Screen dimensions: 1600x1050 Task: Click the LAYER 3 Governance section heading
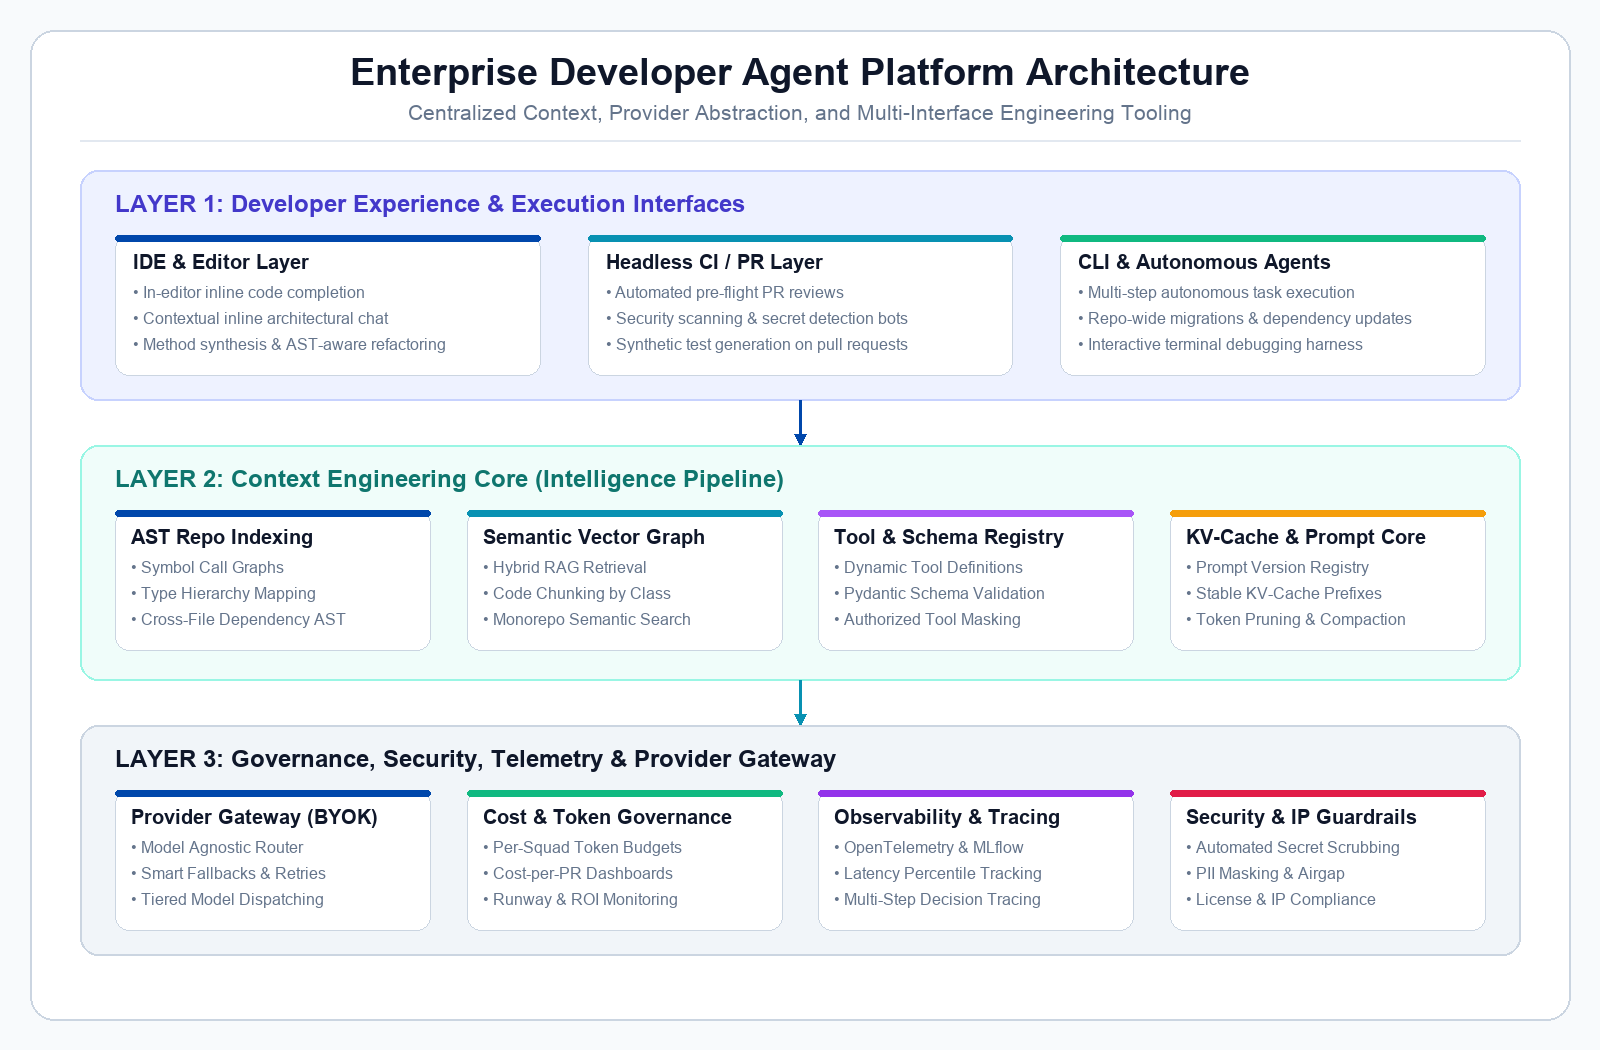pyautogui.click(x=475, y=759)
